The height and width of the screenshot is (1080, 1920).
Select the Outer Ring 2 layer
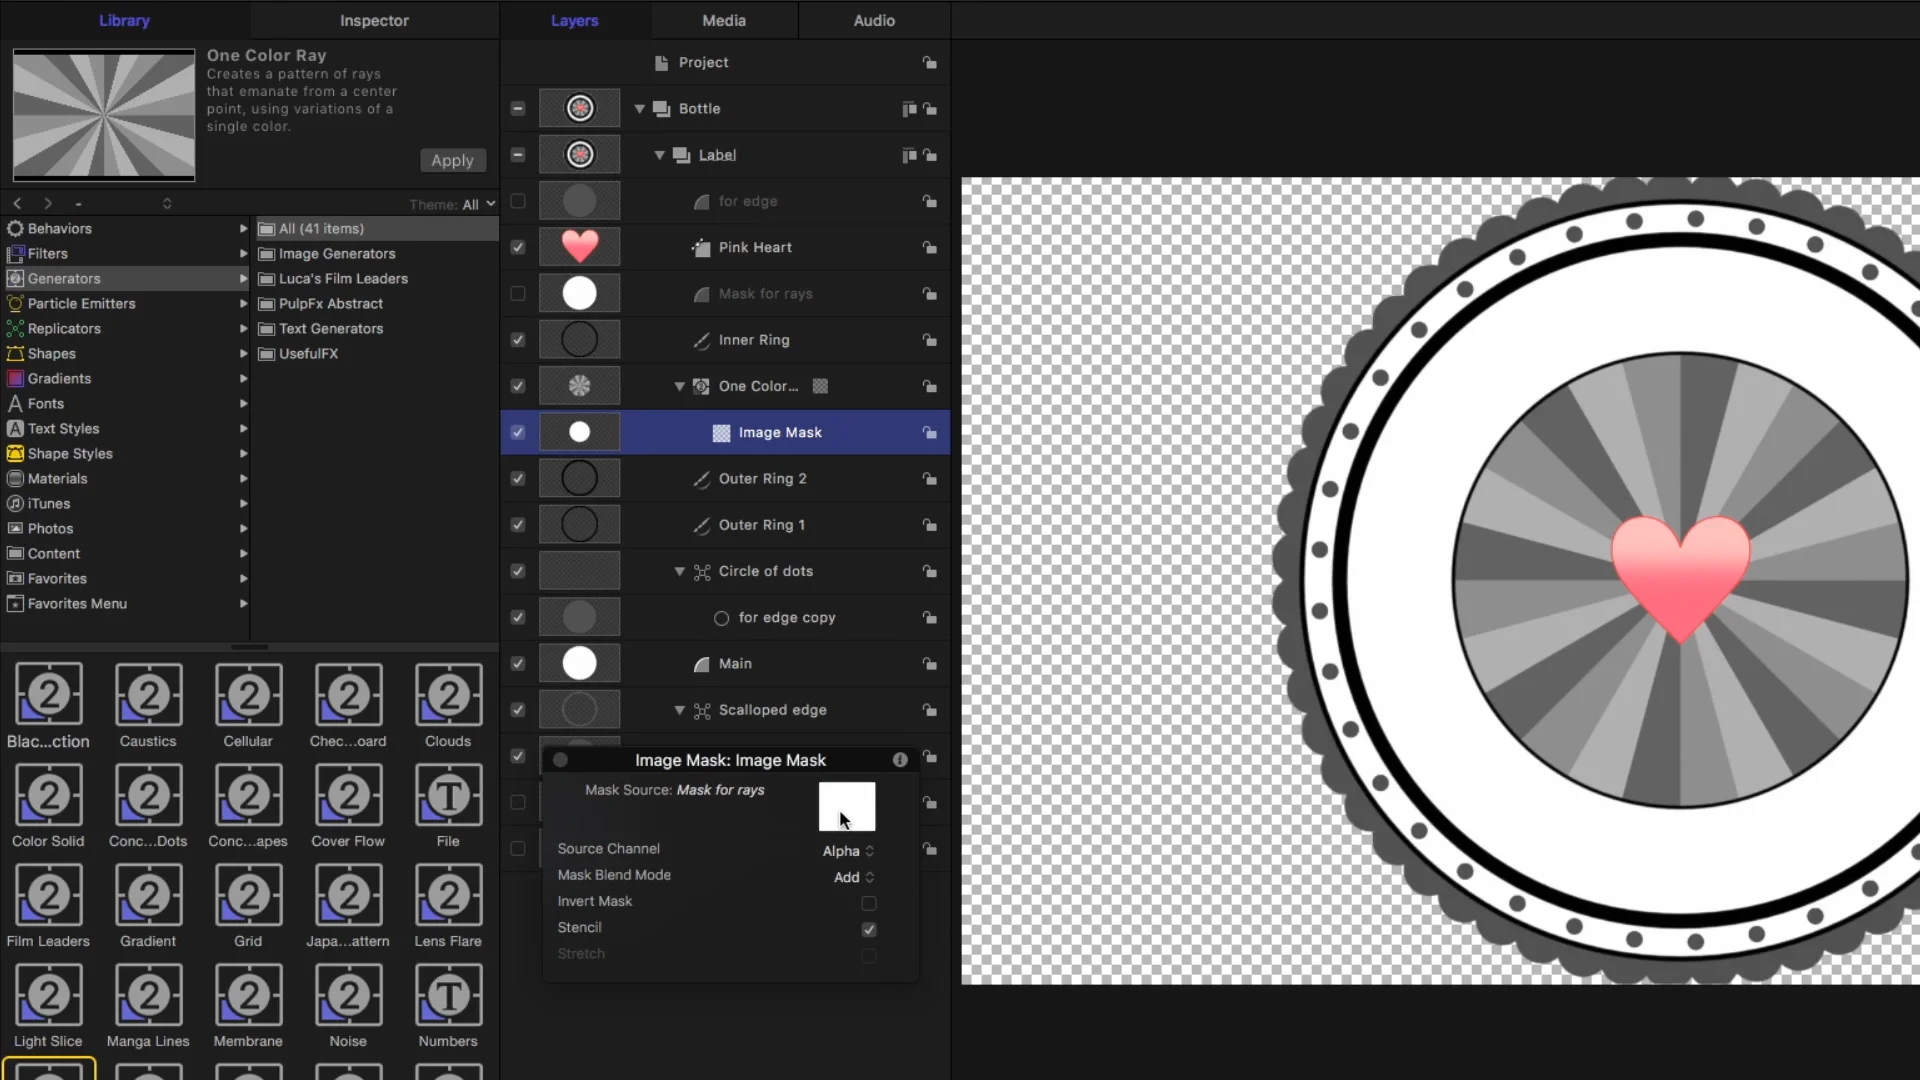pos(762,478)
